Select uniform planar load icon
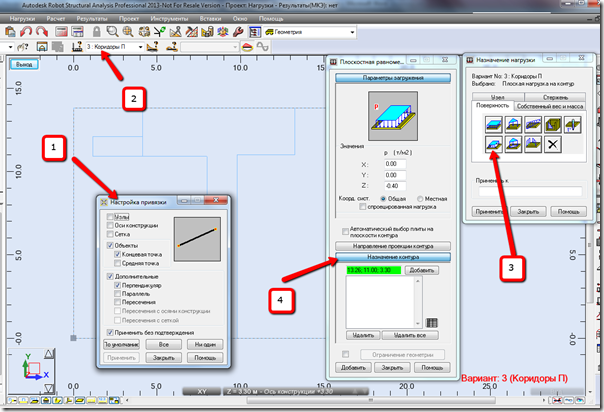 (x=494, y=124)
